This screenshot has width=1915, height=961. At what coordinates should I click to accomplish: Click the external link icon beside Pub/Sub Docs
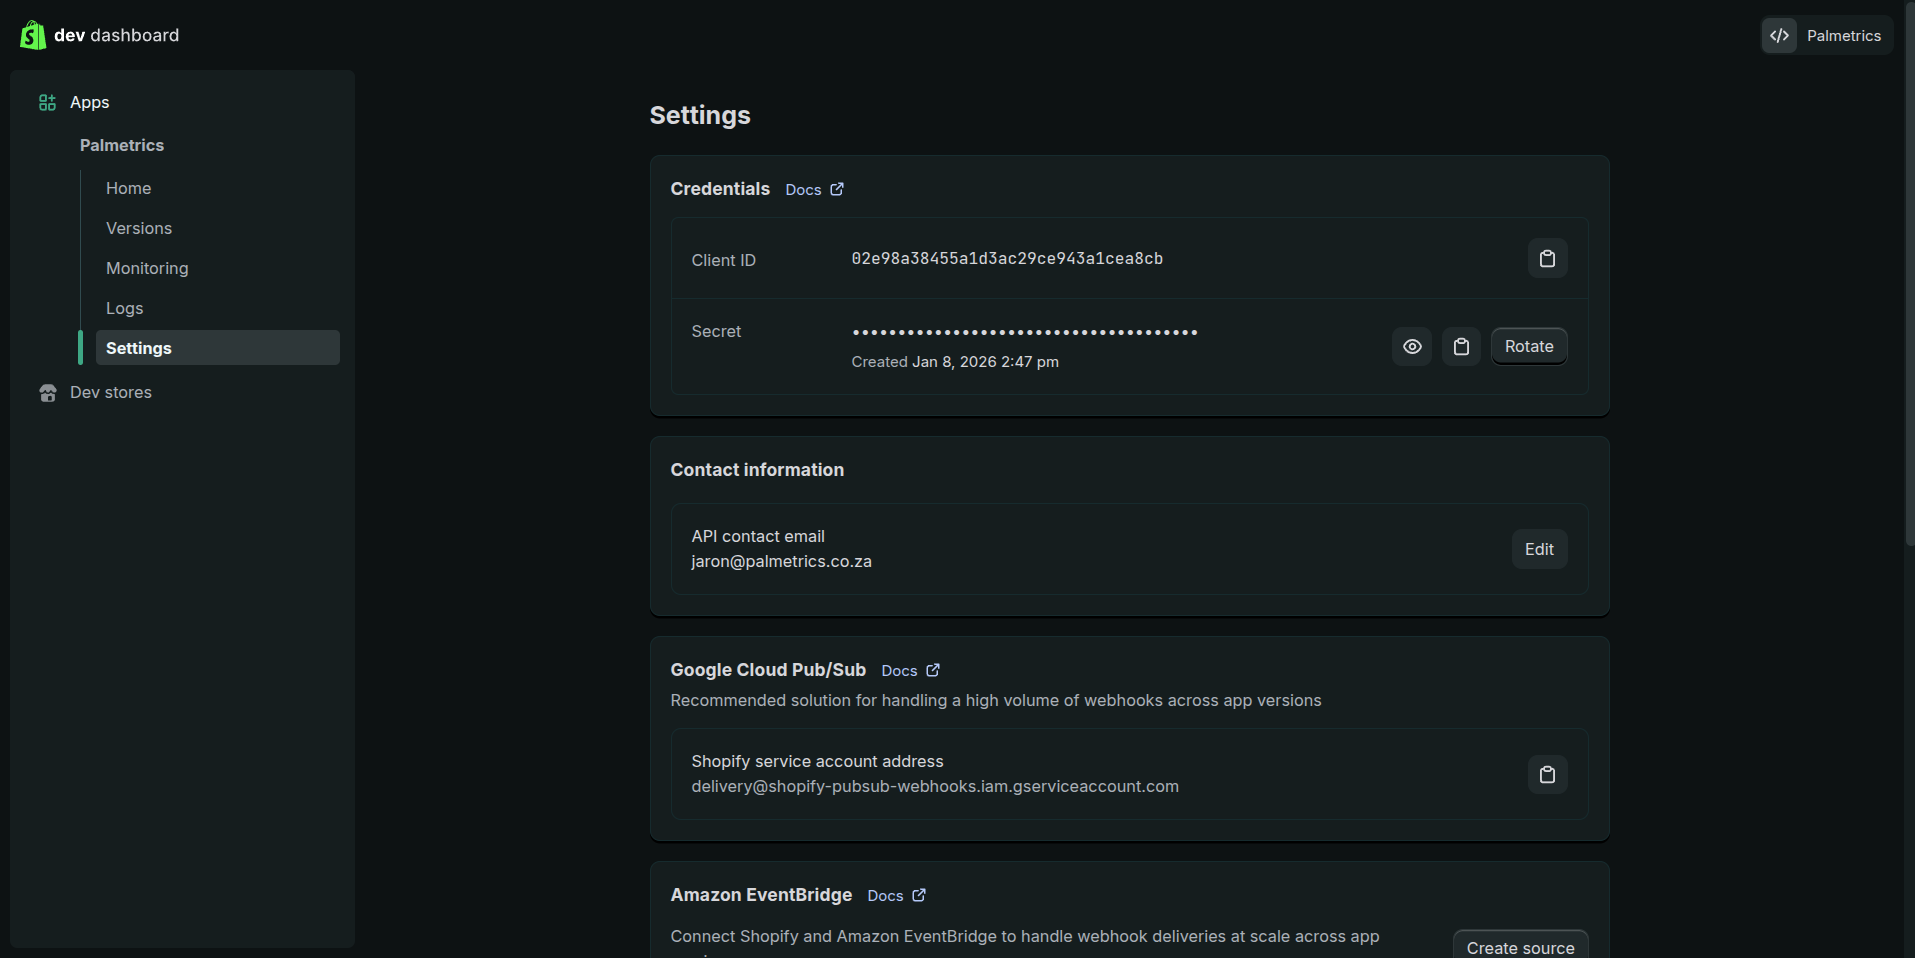pyautogui.click(x=933, y=670)
